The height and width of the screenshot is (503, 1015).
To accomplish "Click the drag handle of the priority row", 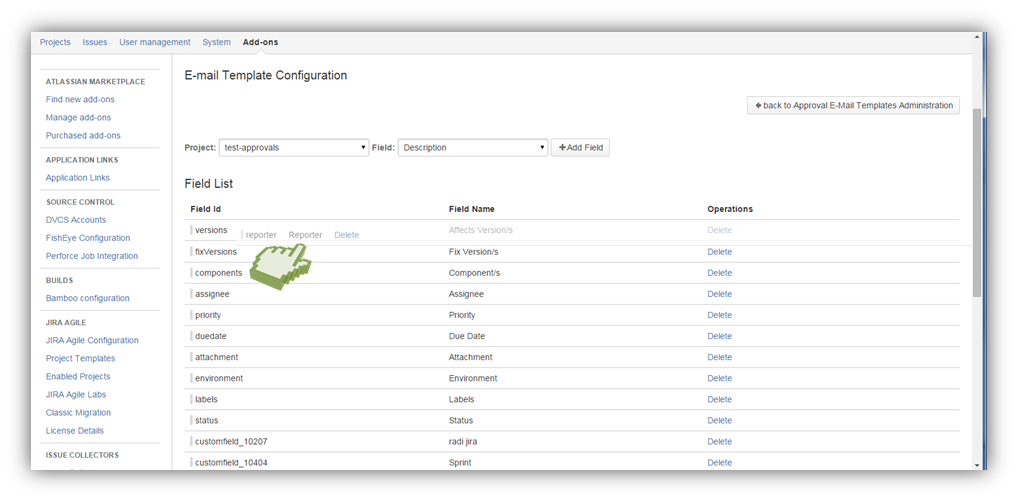I will pos(191,315).
